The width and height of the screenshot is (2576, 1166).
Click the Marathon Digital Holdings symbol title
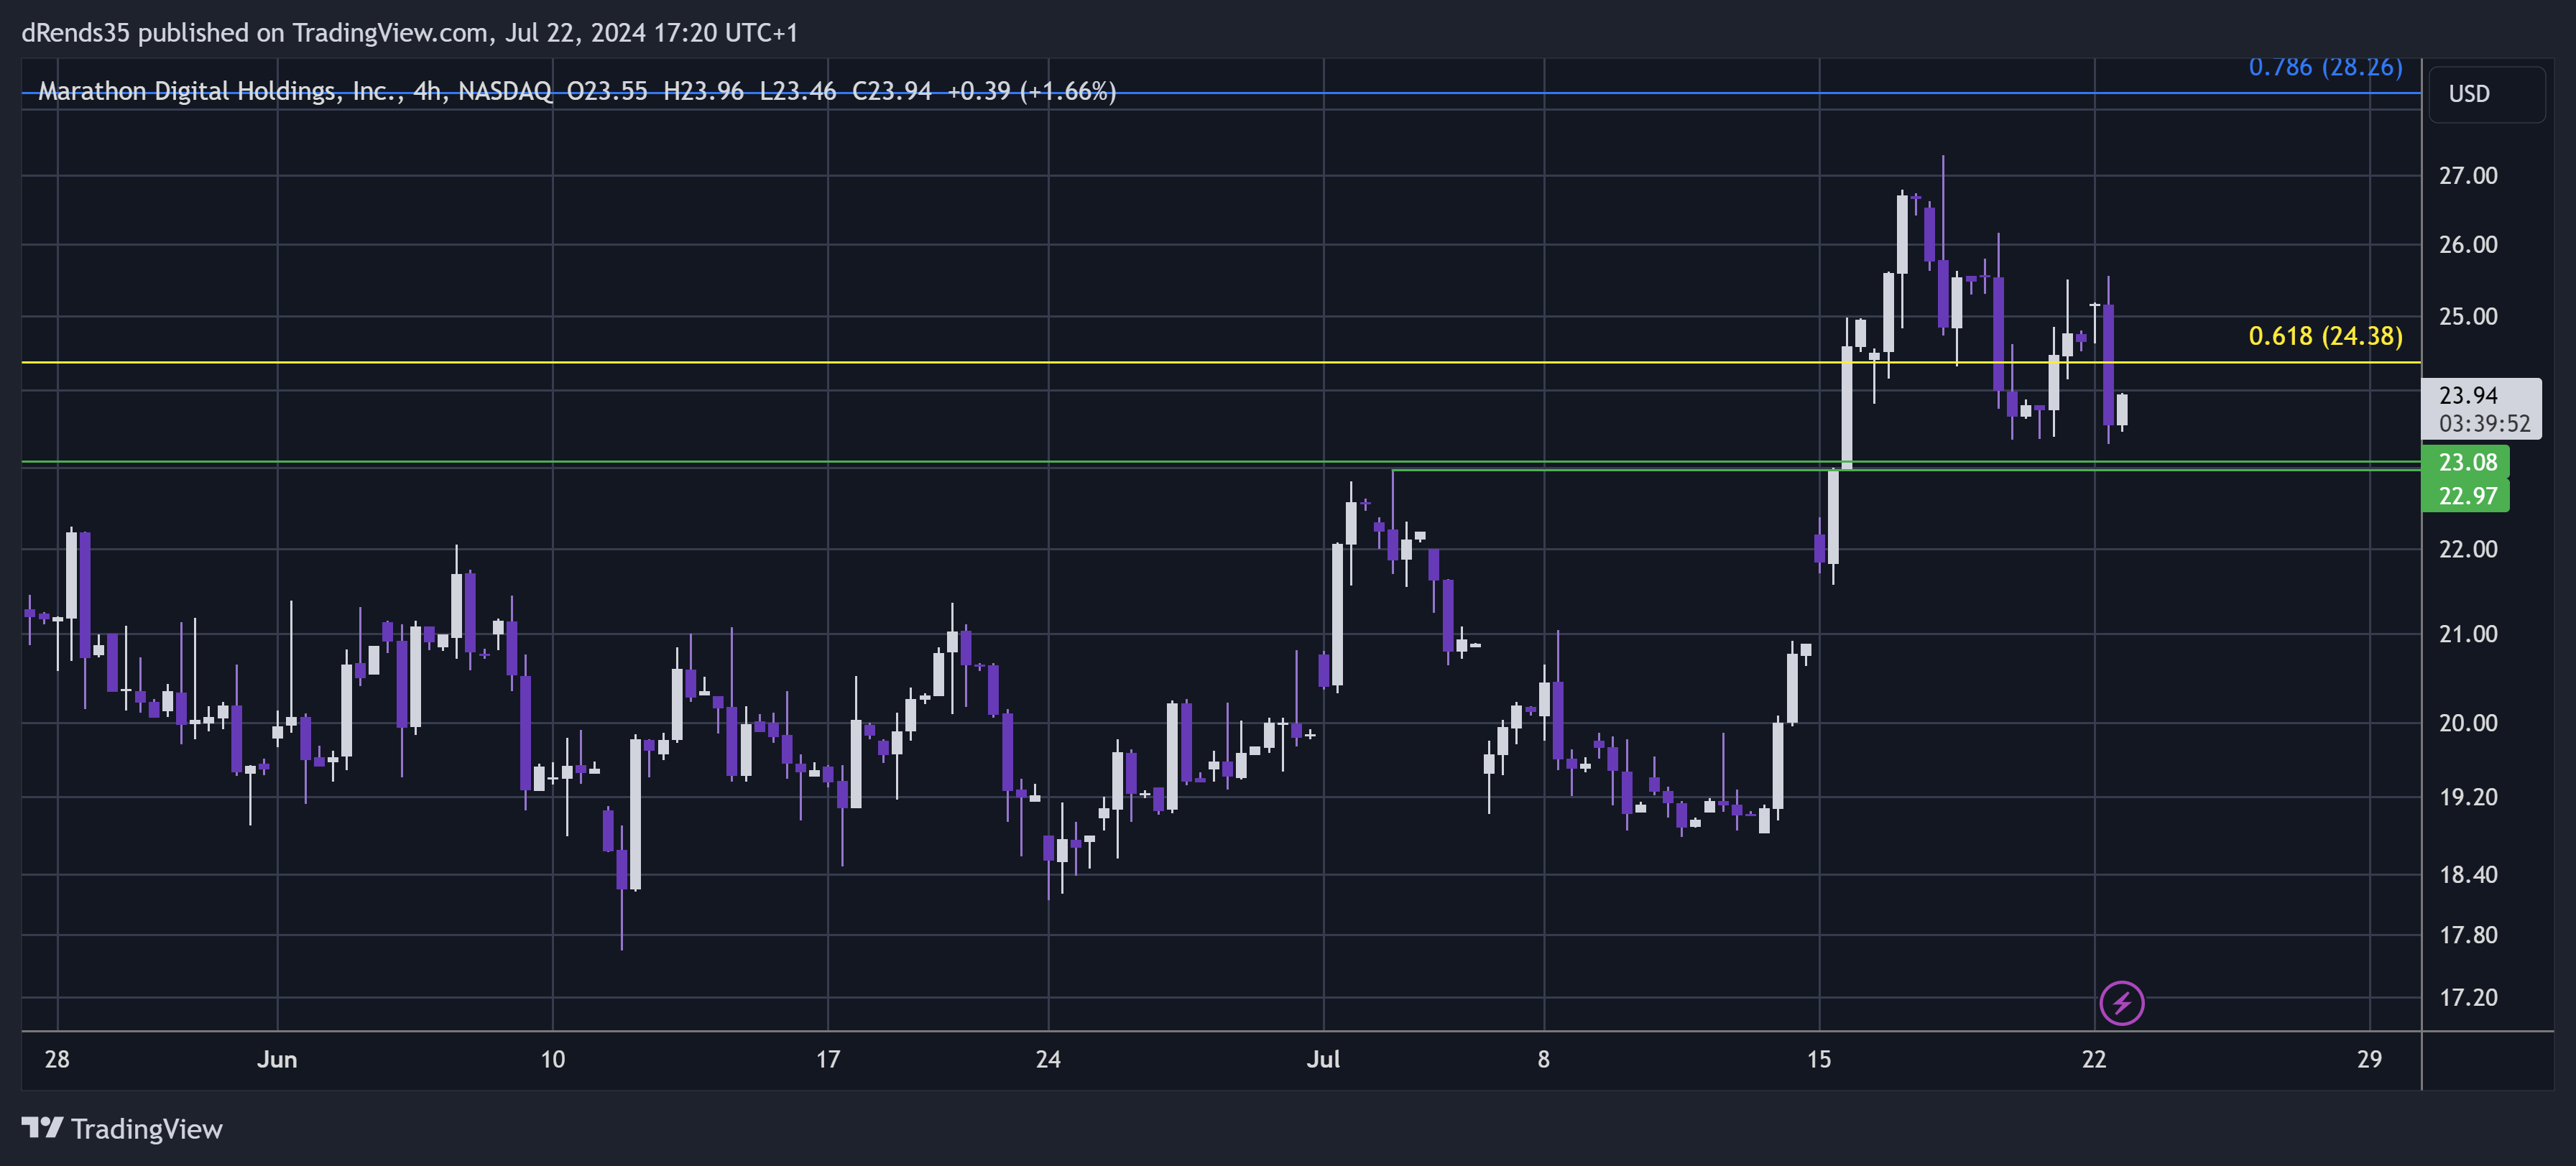click(x=220, y=92)
